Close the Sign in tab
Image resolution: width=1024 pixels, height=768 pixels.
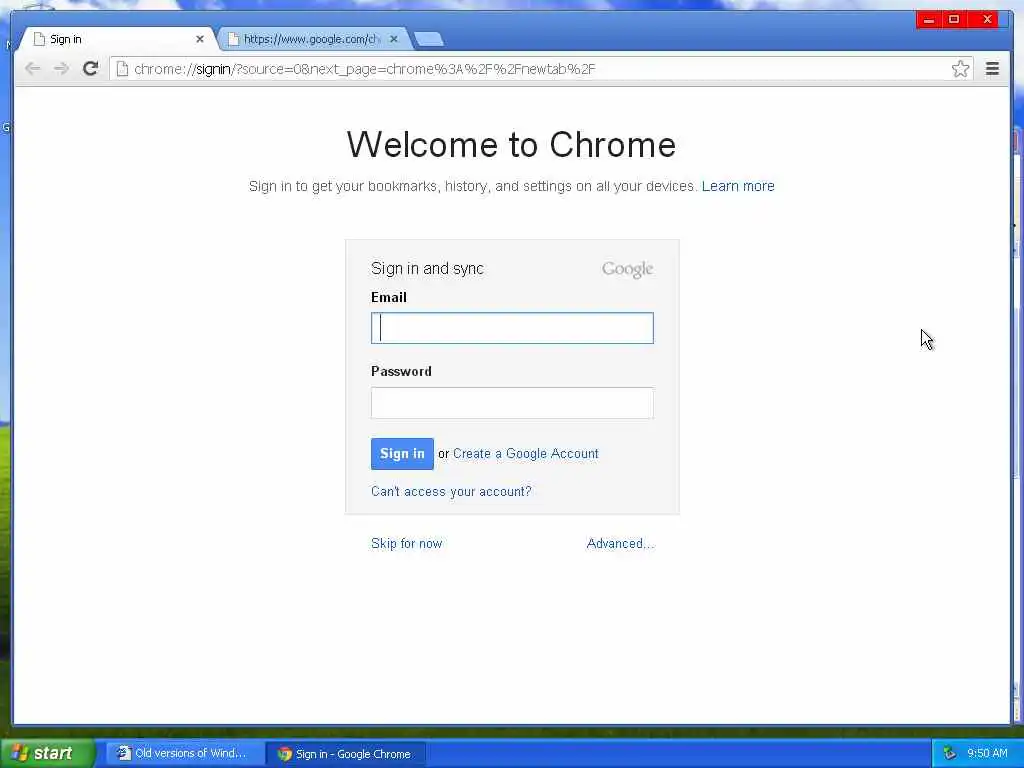[x=200, y=39]
